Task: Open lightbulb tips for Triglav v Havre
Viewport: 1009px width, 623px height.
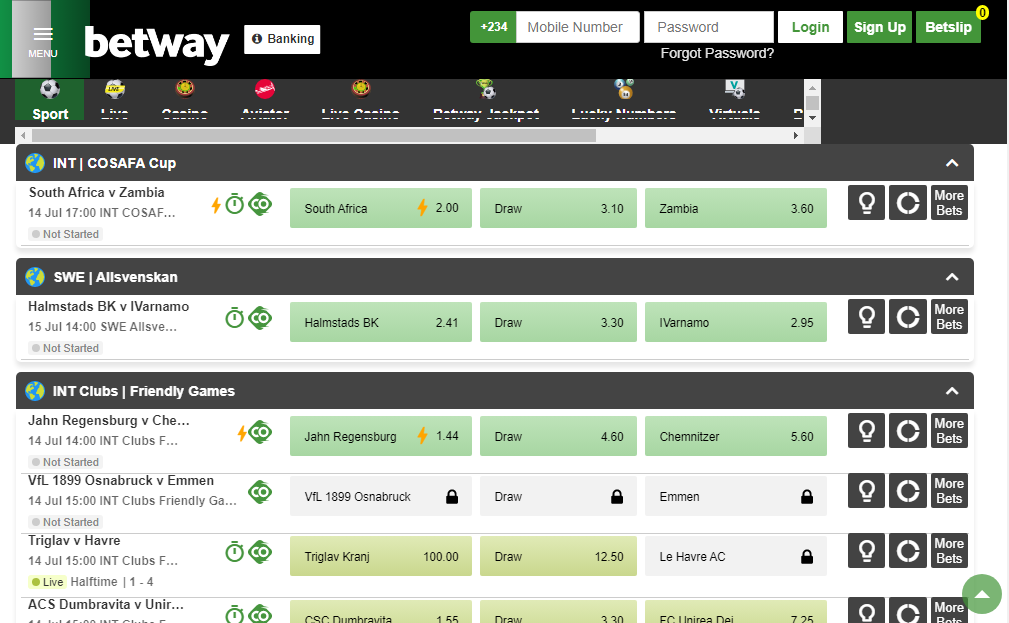Action: [866, 550]
